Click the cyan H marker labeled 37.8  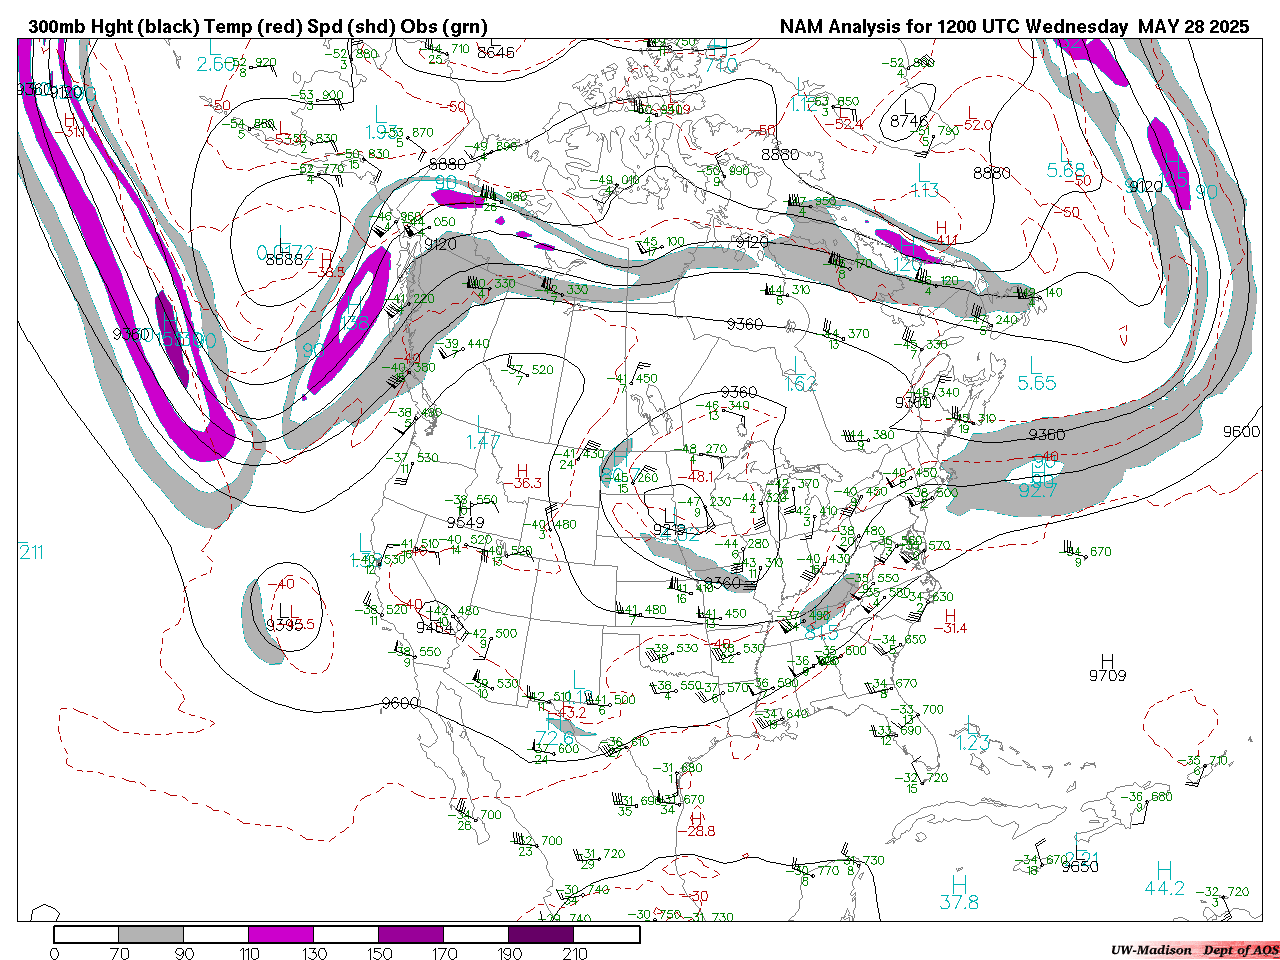(959, 885)
